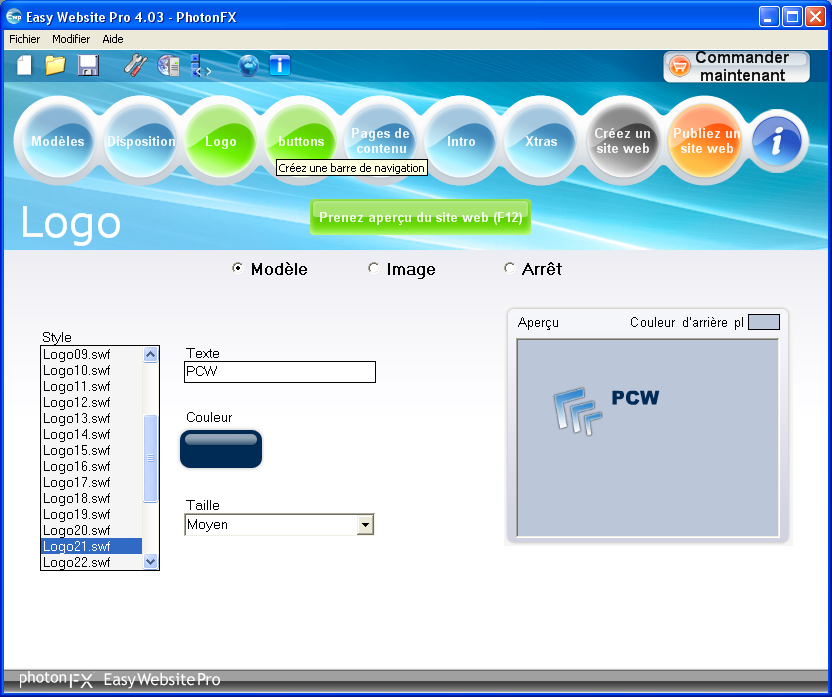Click Prenez aperçu du site web button
Screen dimensions: 832x697
pyautogui.click(x=420, y=217)
